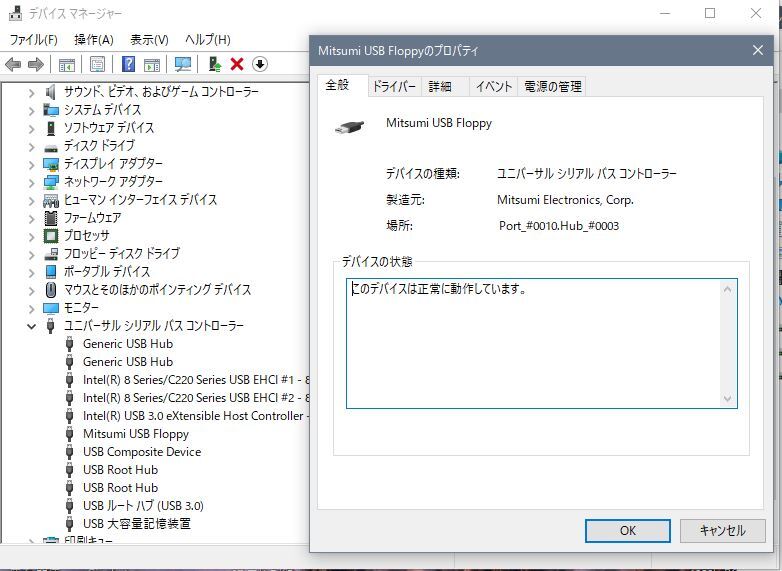Select USB Composite Device in the tree

point(142,452)
